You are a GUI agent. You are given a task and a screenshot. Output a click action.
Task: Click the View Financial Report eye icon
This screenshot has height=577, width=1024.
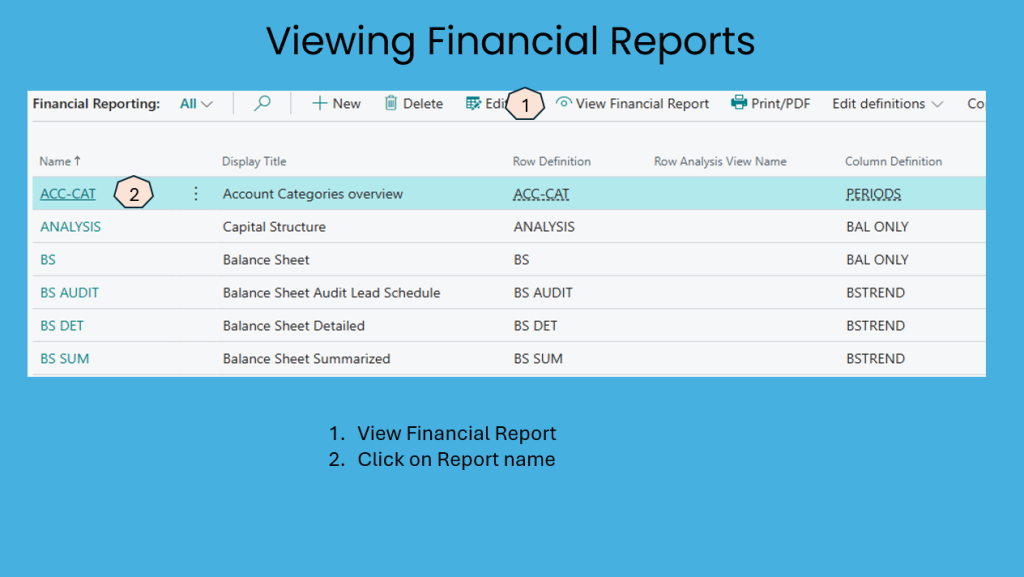[x=564, y=103]
